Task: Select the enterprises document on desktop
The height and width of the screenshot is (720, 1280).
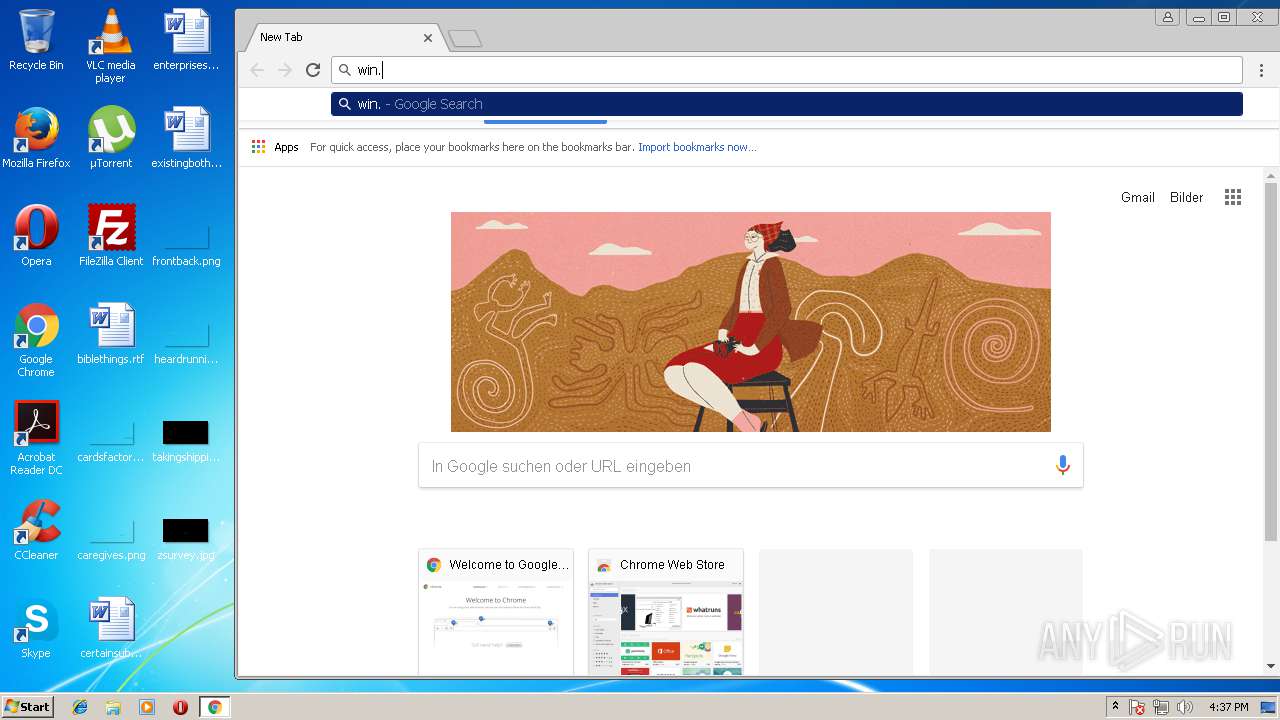Action: pyautogui.click(x=186, y=40)
